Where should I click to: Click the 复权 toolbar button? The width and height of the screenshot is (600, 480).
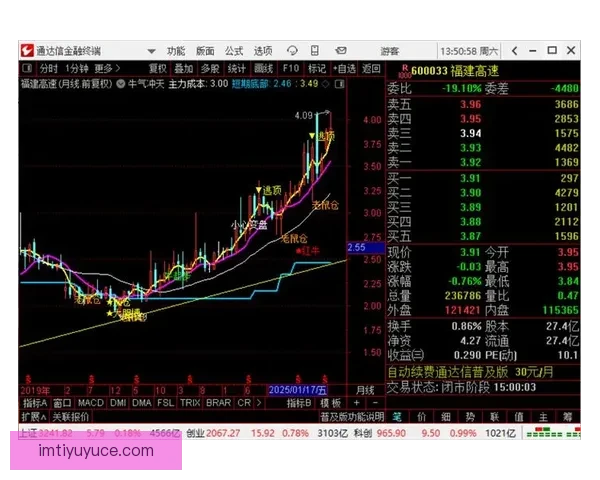(158, 69)
